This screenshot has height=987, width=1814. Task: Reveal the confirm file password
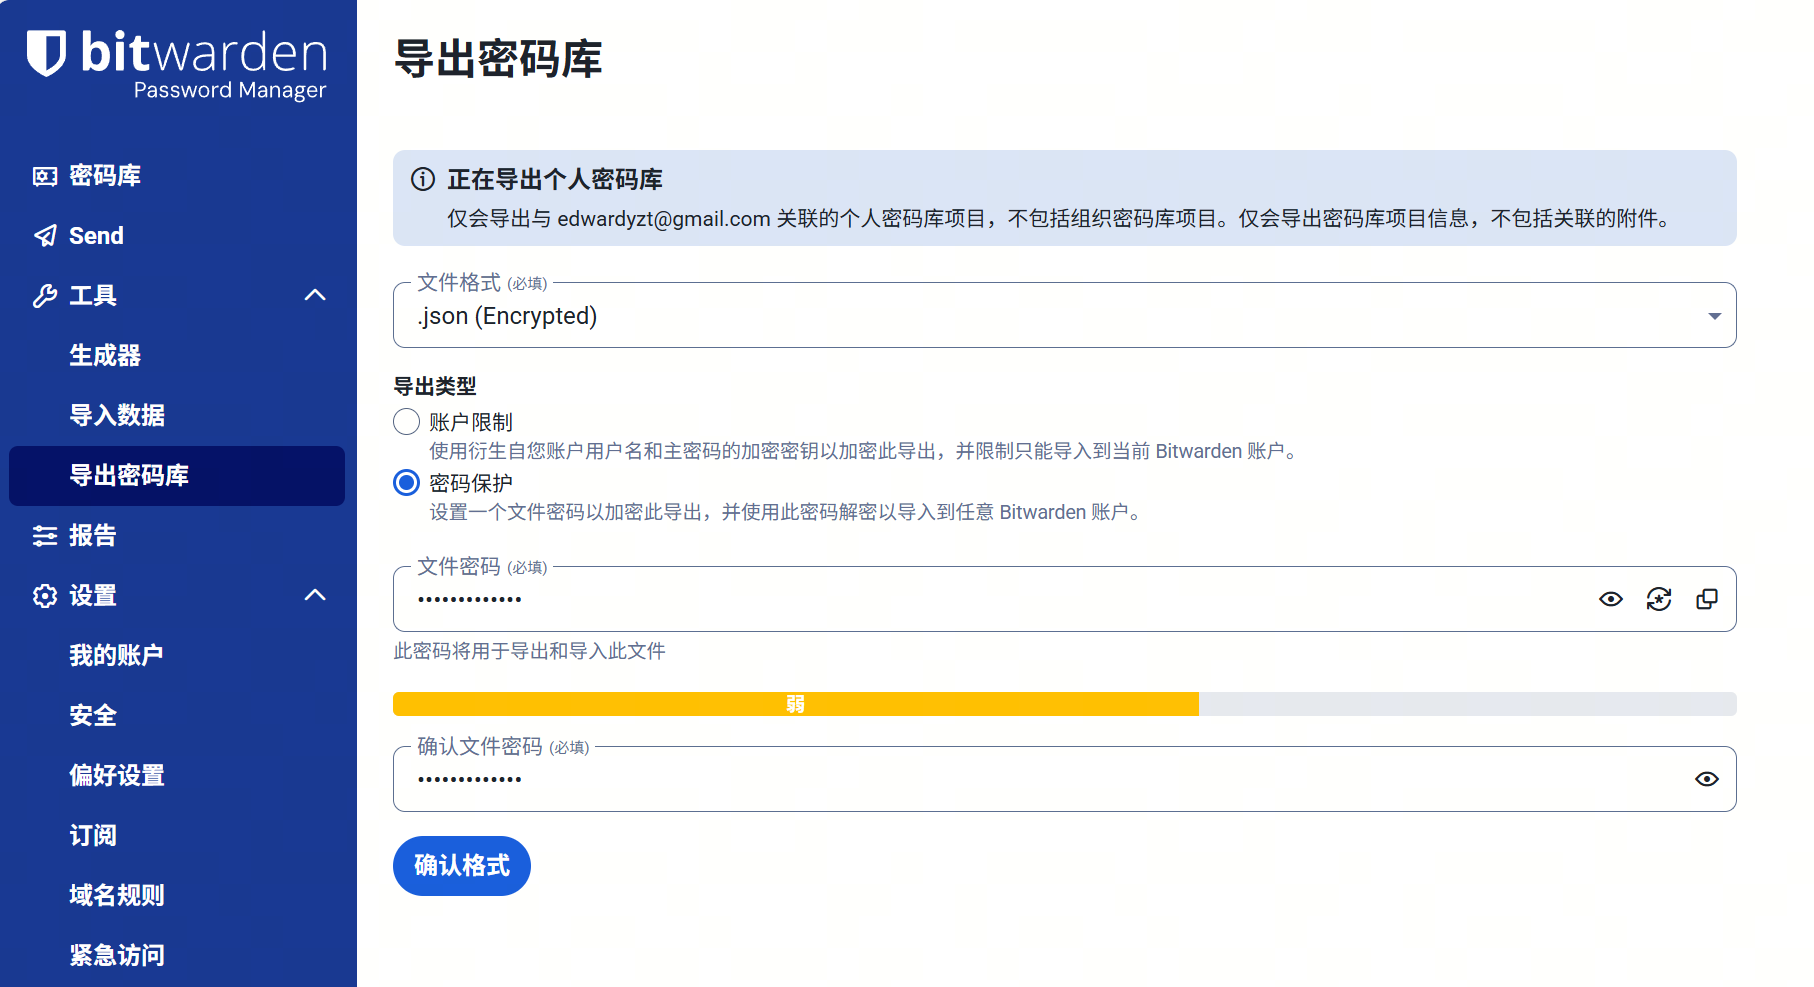(x=1707, y=779)
